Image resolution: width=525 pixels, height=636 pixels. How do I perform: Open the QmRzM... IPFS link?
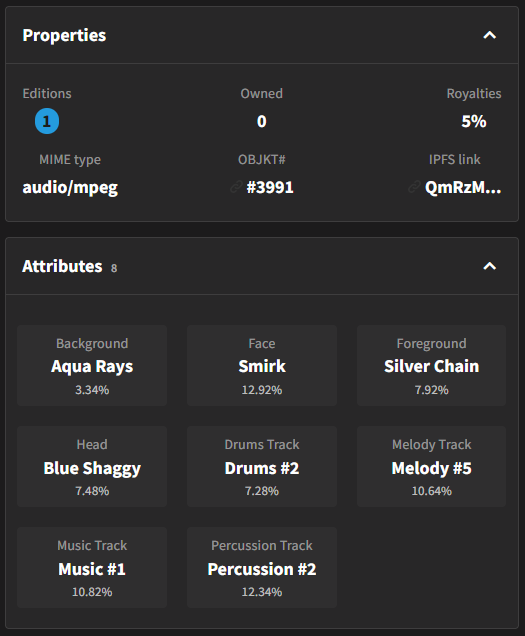click(463, 187)
